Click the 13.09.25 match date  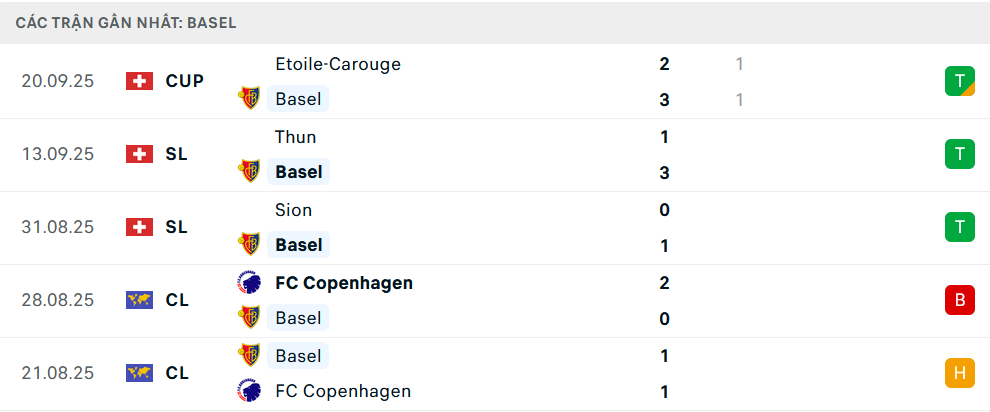(x=57, y=154)
